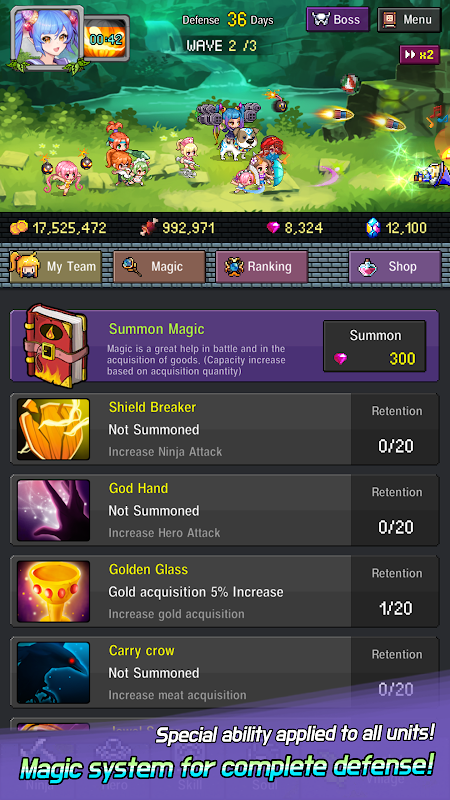Tap the pink gem currency counter
Viewport: 450px width, 800px height.
[x=295, y=228]
